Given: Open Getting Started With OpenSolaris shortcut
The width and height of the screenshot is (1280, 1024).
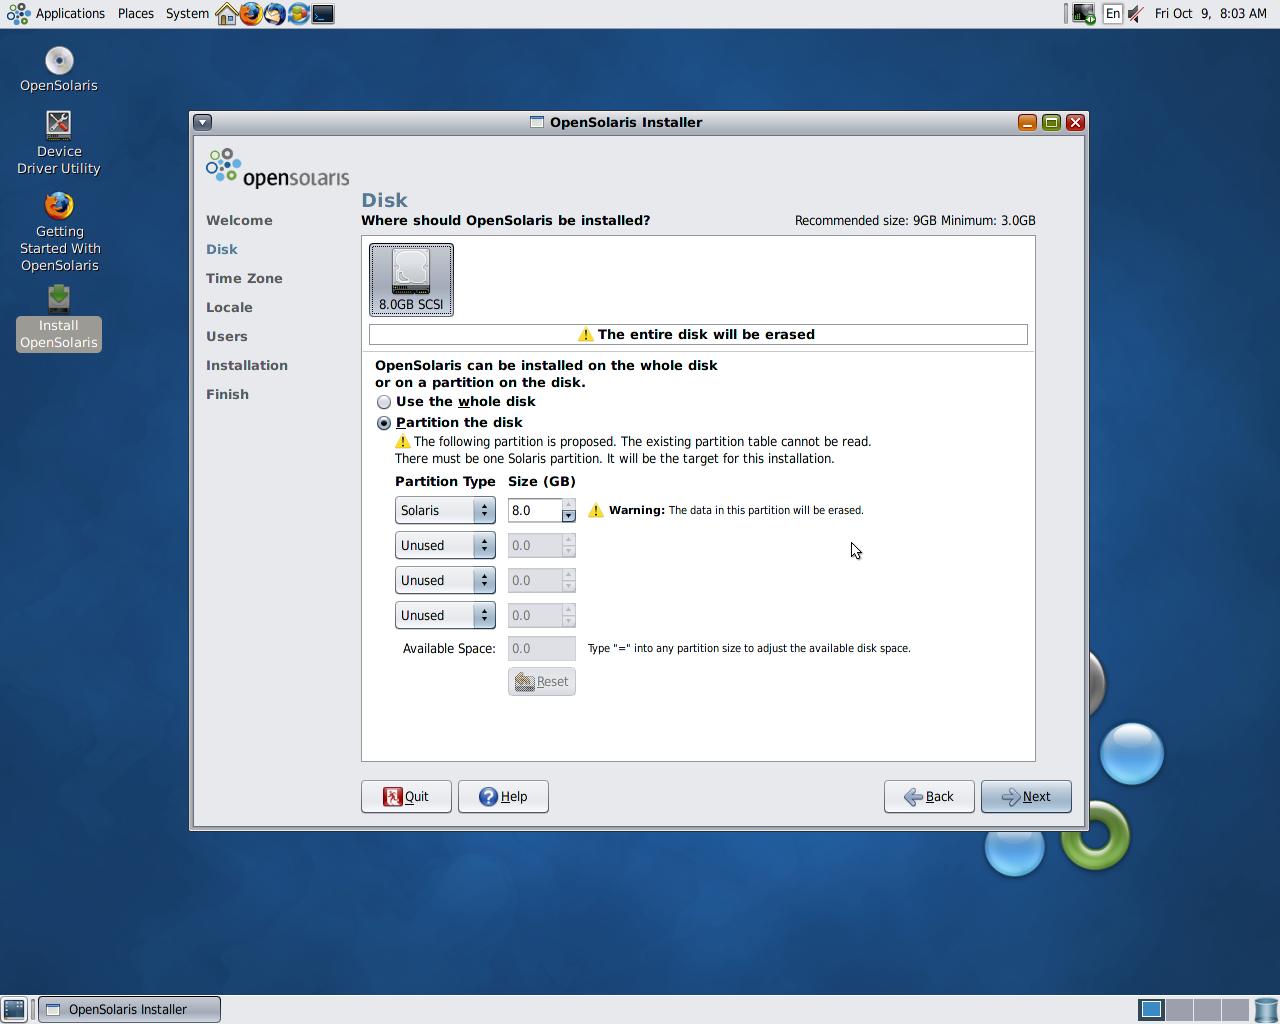Looking at the screenshot, I should [59, 231].
